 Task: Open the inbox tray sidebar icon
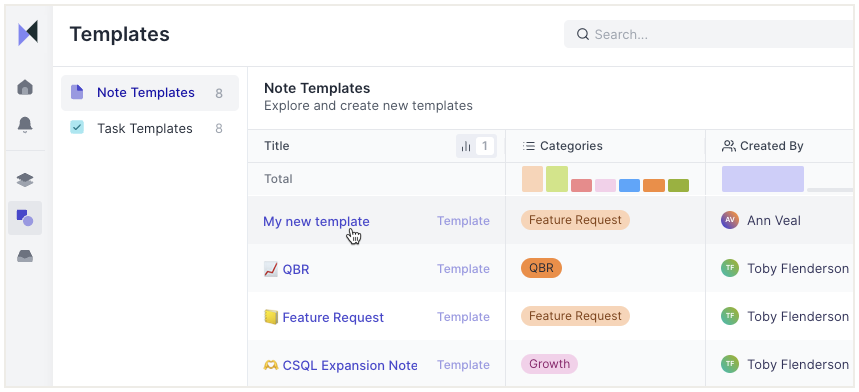click(x=25, y=256)
